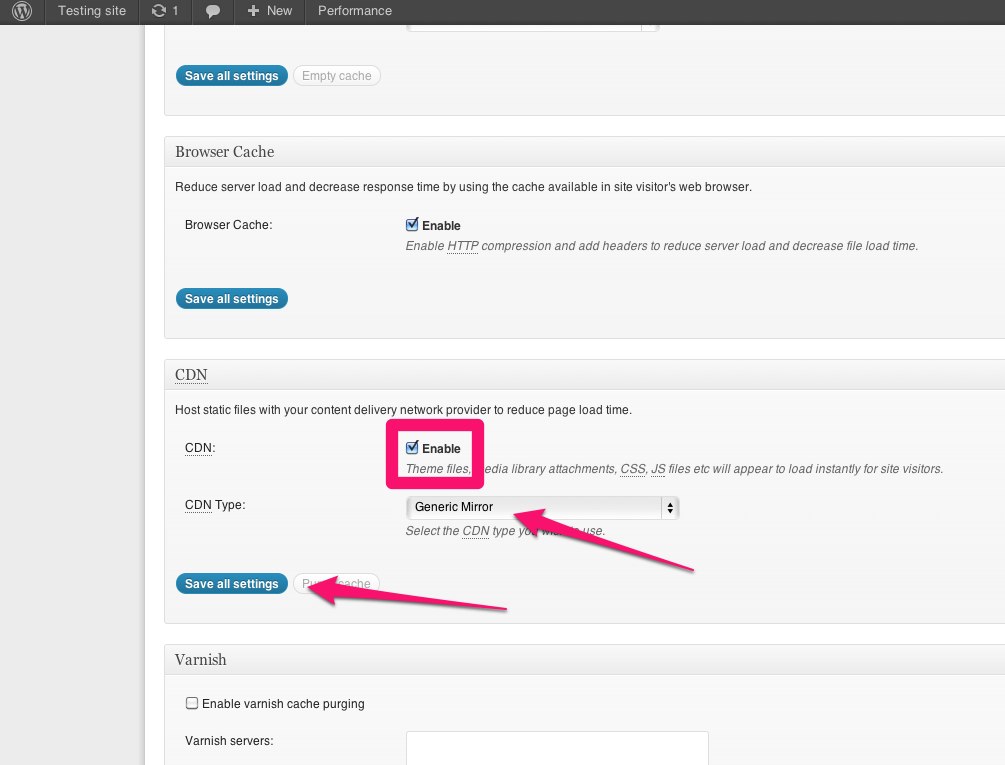
Task: Click Save all settings under Browser Cache
Action: [232, 299]
